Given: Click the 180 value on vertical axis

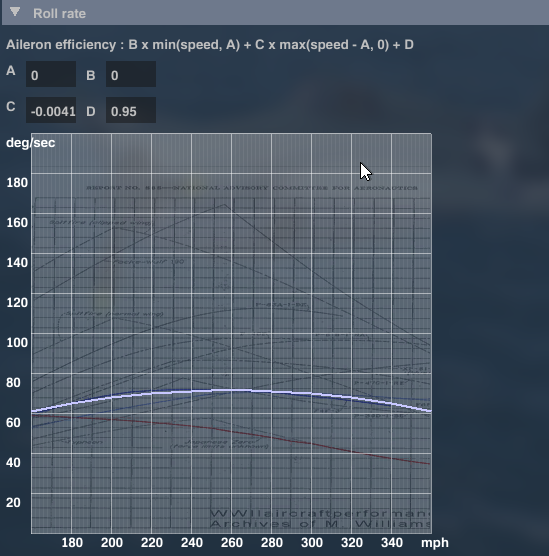Looking at the screenshot, I should 17,183.
